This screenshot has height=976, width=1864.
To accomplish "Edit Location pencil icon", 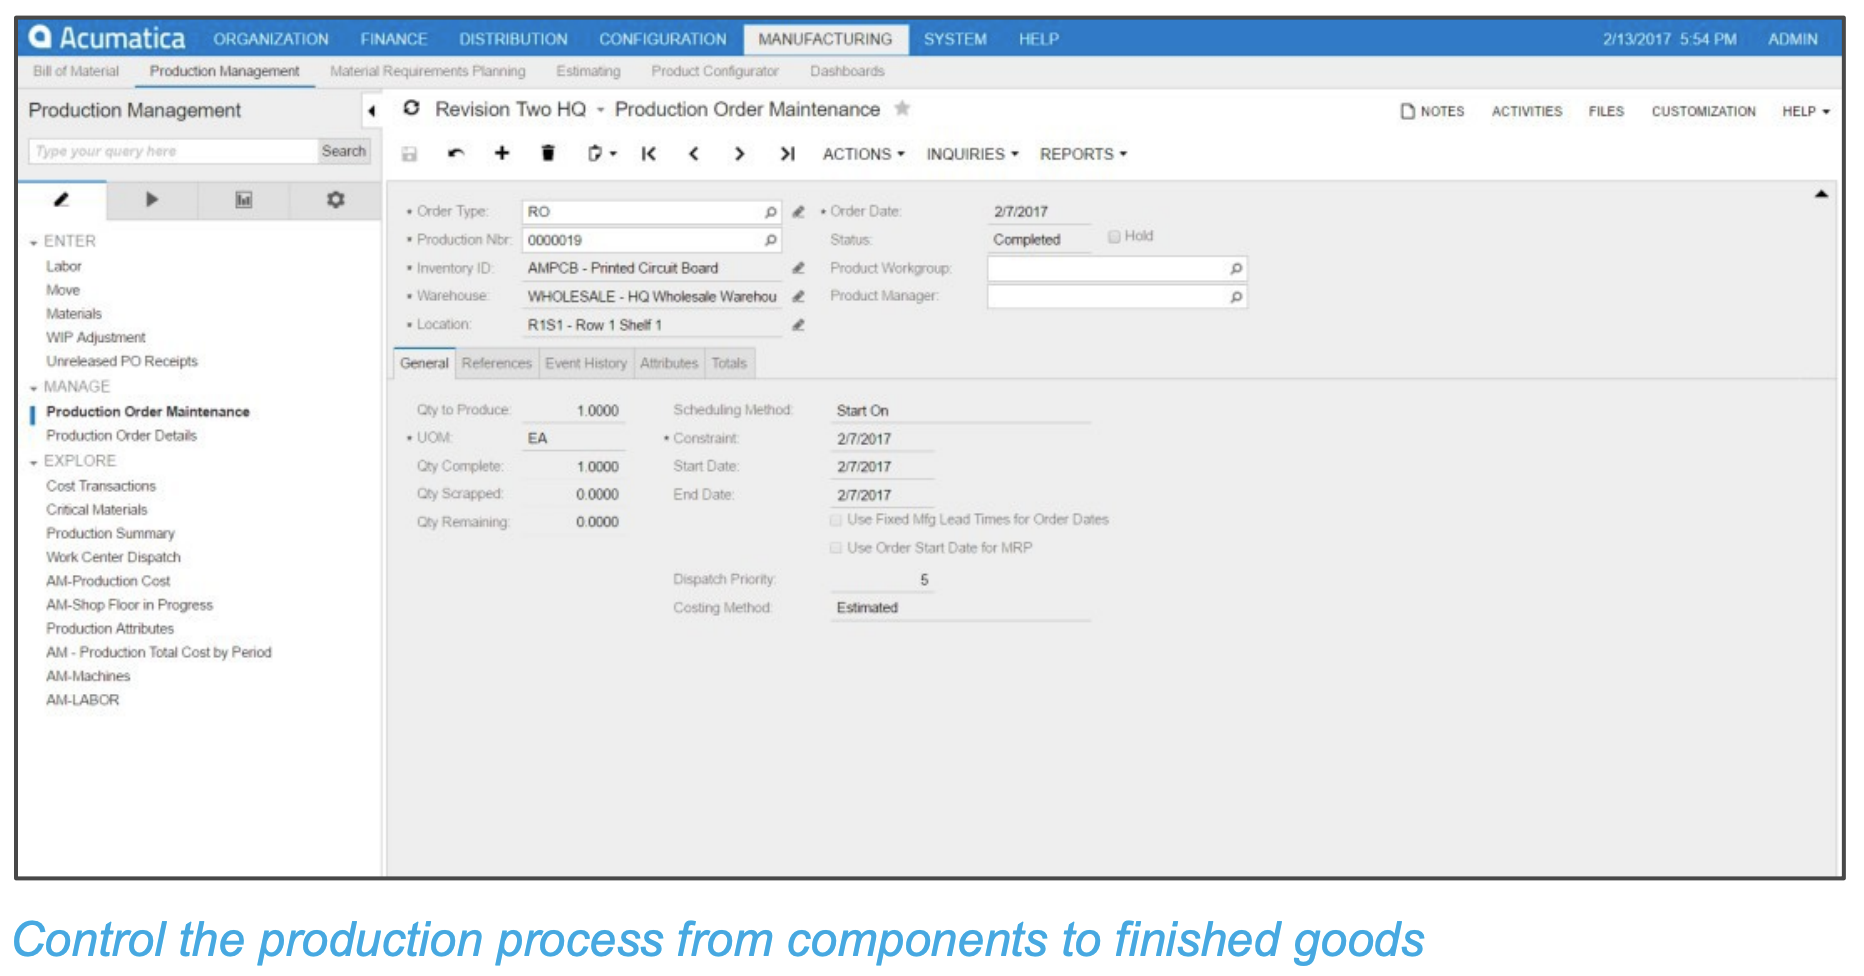I will tap(798, 325).
